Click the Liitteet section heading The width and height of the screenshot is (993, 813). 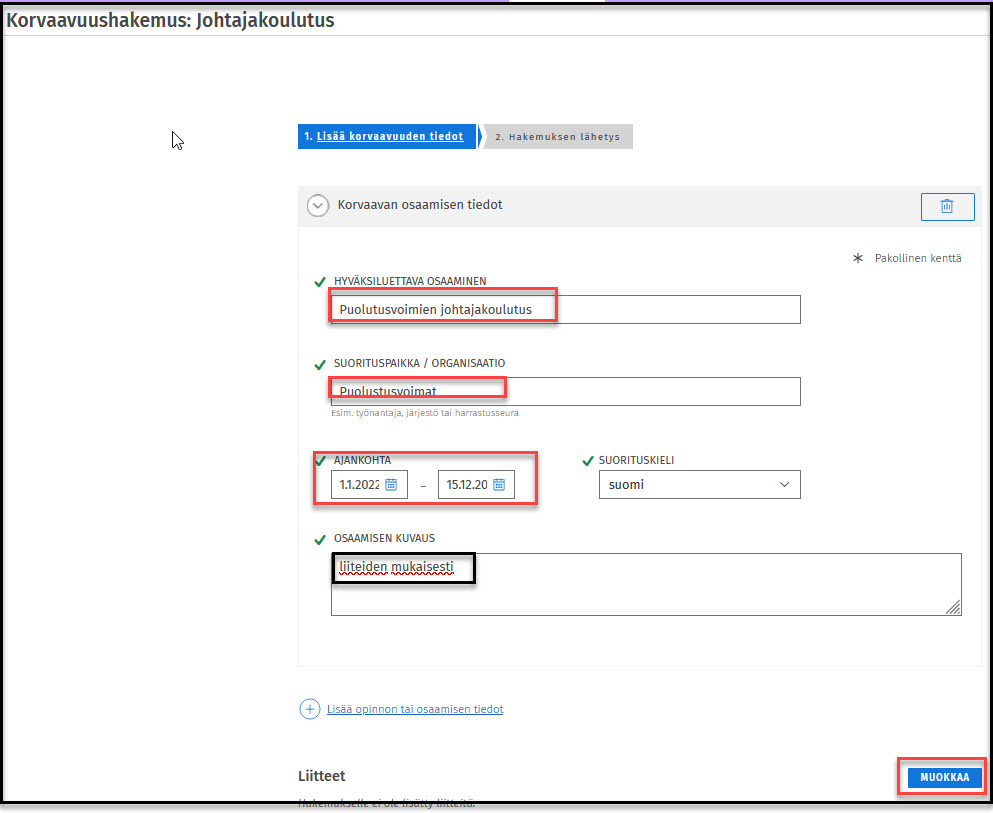point(321,776)
